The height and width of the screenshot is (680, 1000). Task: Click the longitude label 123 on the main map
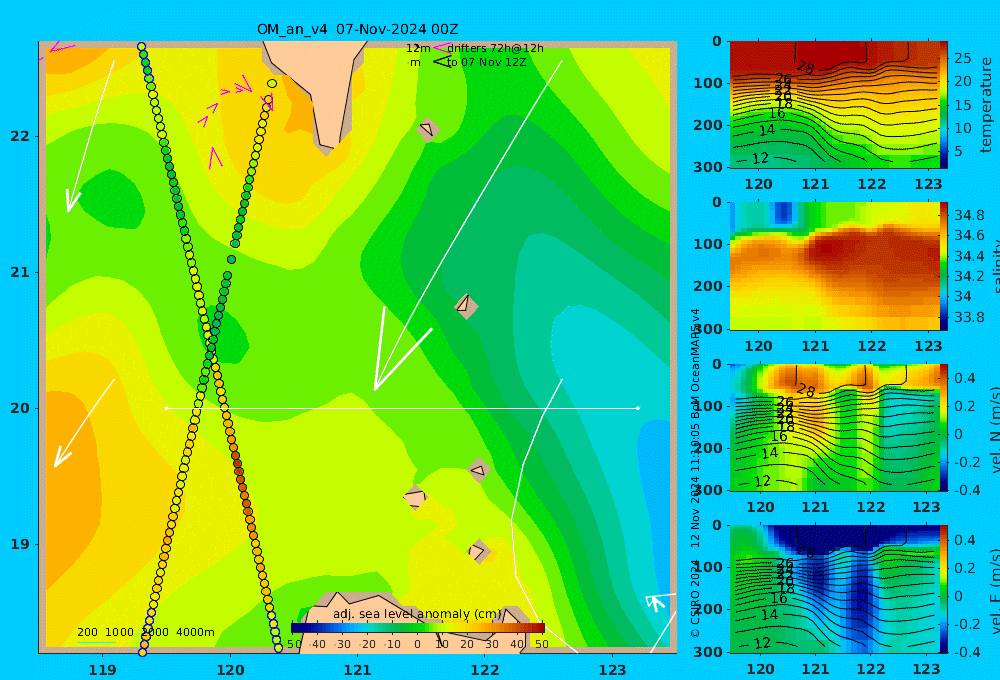pyautogui.click(x=612, y=670)
